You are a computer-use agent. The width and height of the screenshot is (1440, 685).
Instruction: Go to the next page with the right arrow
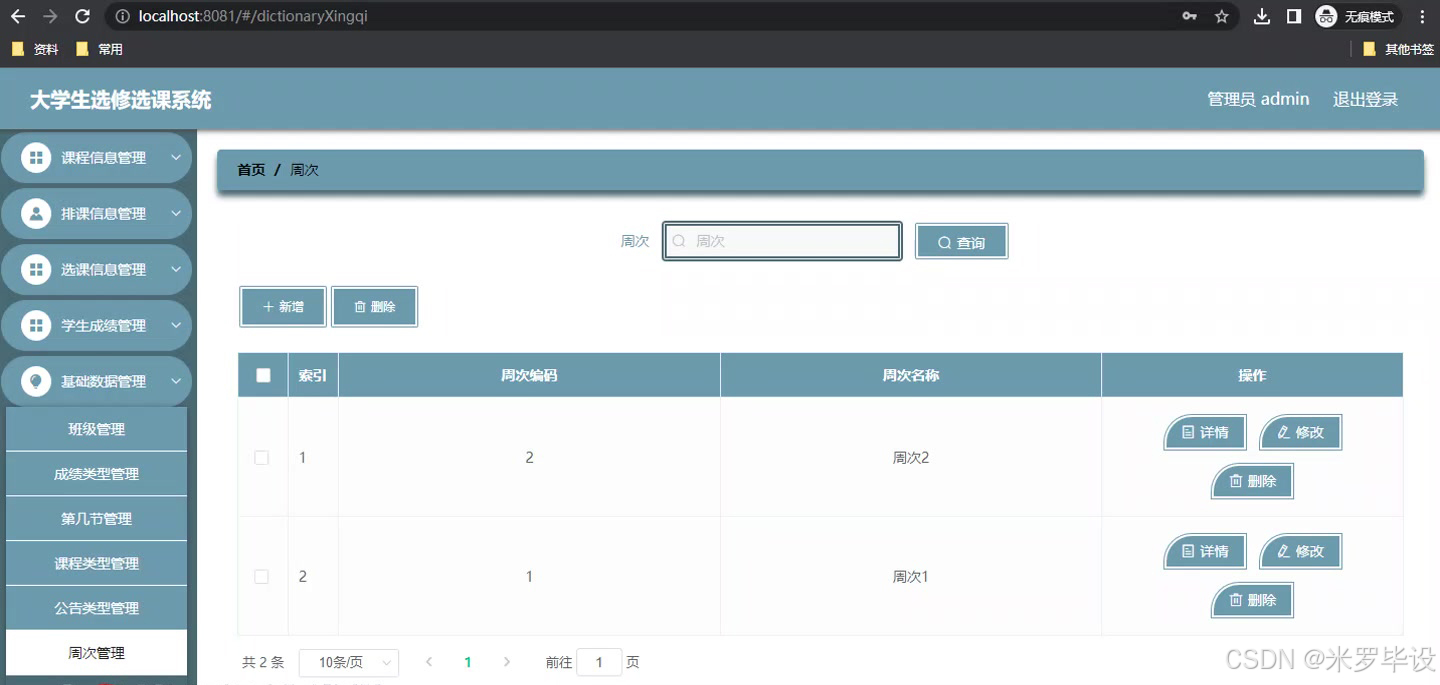pos(507,662)
